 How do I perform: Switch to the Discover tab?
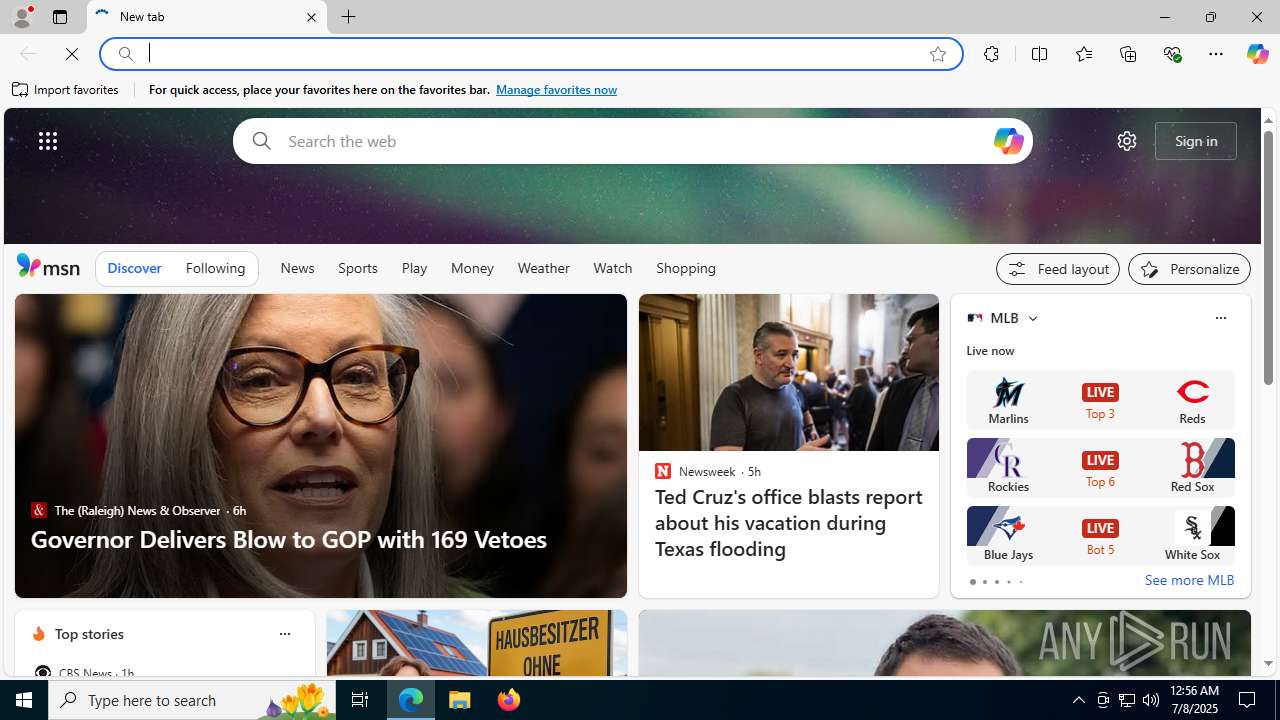[x=134, y=268]
